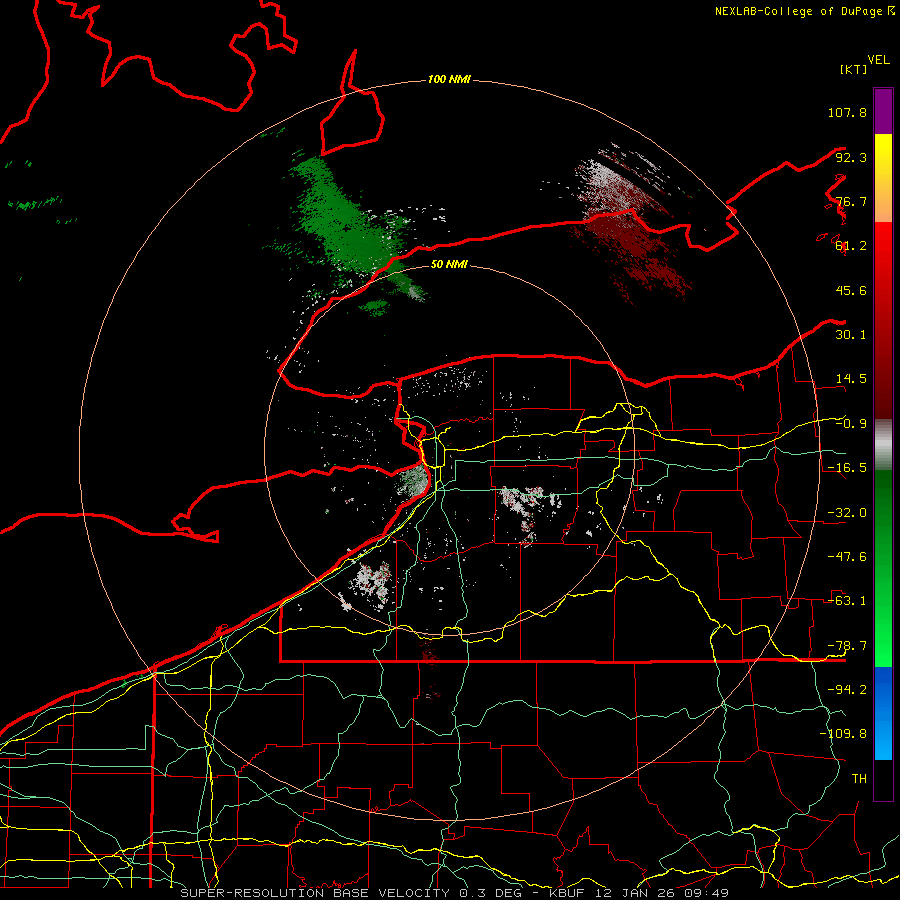The height and width of the screenshot is (900, 900).
Task: Select the -63.1 velocity scale value
Action: point(847,601)
